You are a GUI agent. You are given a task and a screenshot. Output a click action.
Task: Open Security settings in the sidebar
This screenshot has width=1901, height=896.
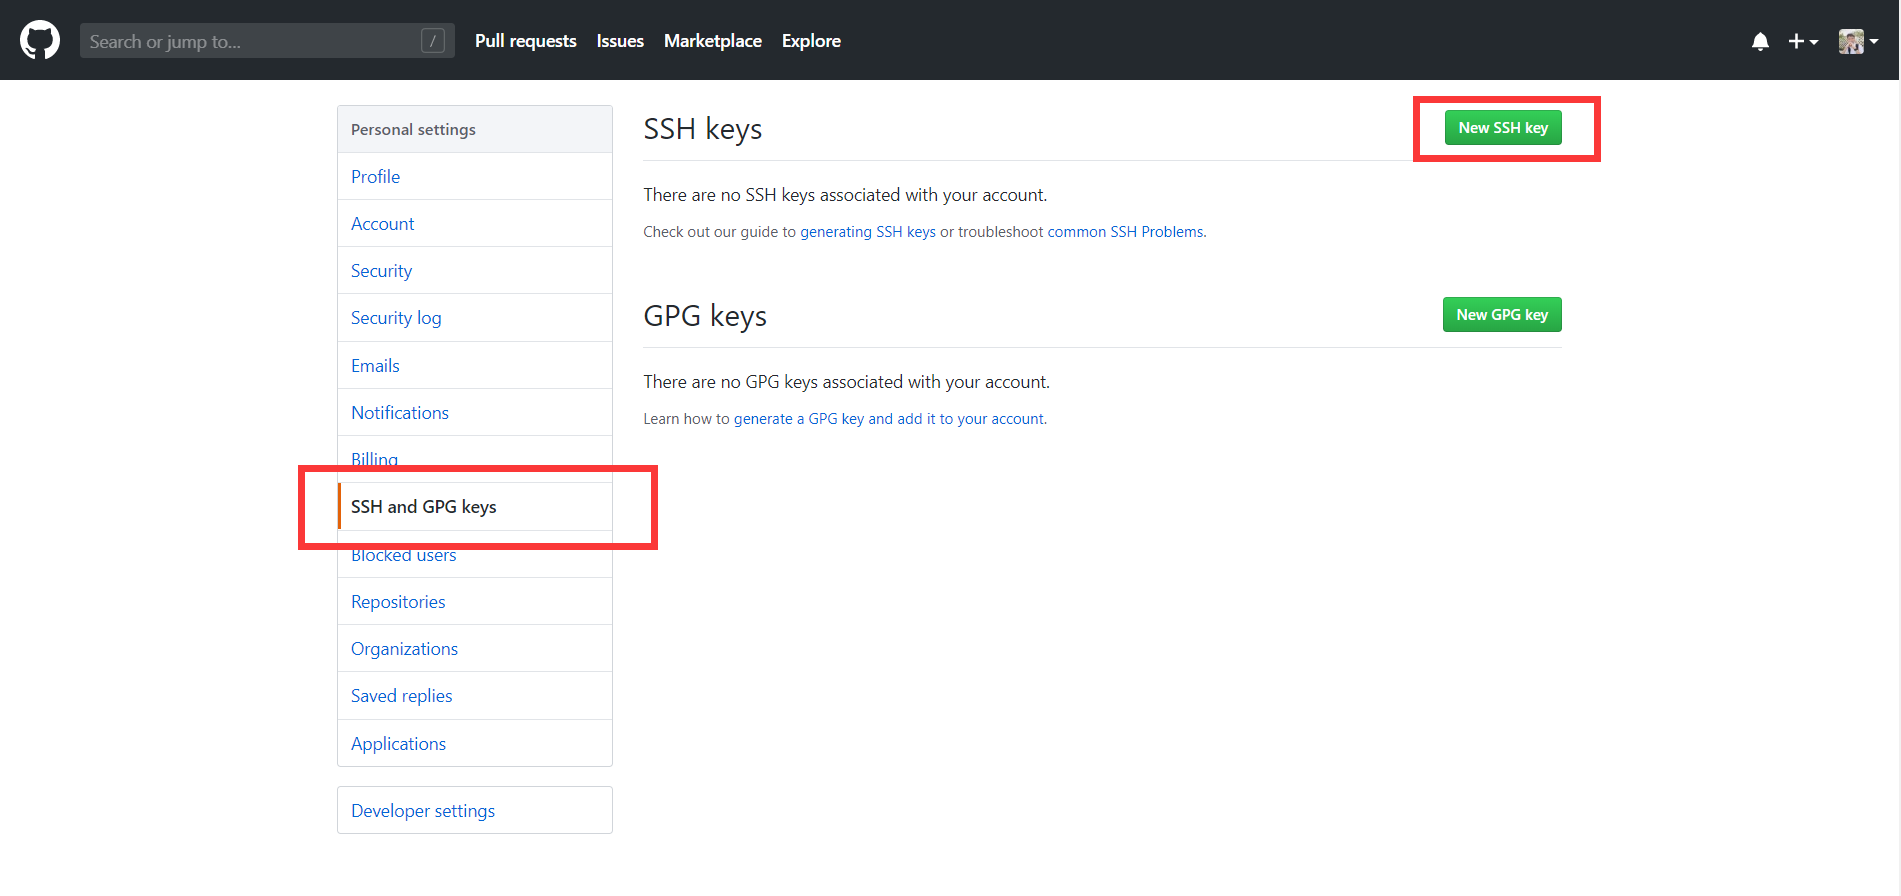tap(475, 271)
